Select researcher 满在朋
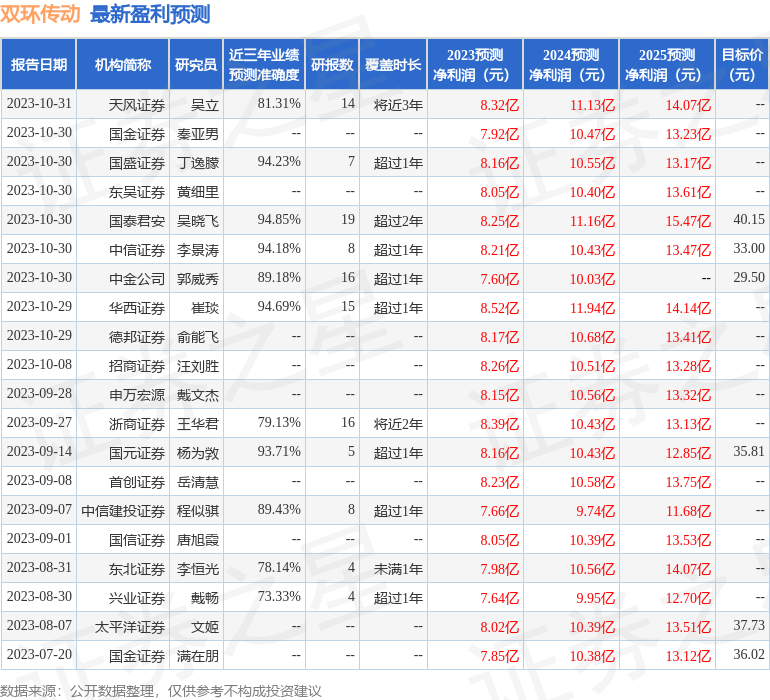 pos(197,655)
